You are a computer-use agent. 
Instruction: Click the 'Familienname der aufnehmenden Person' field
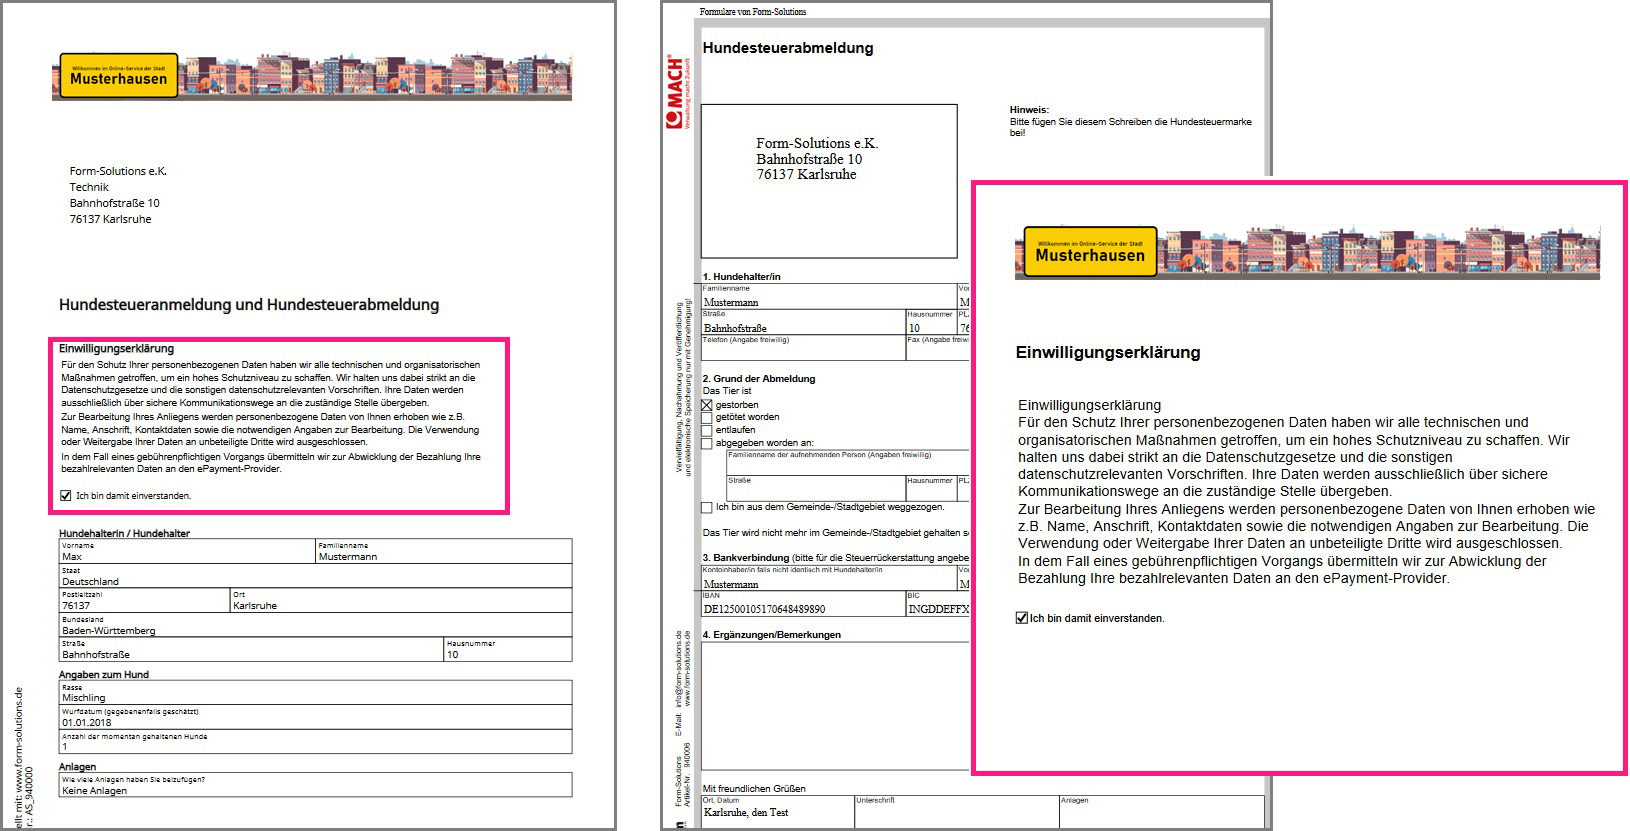pos(848,463)
